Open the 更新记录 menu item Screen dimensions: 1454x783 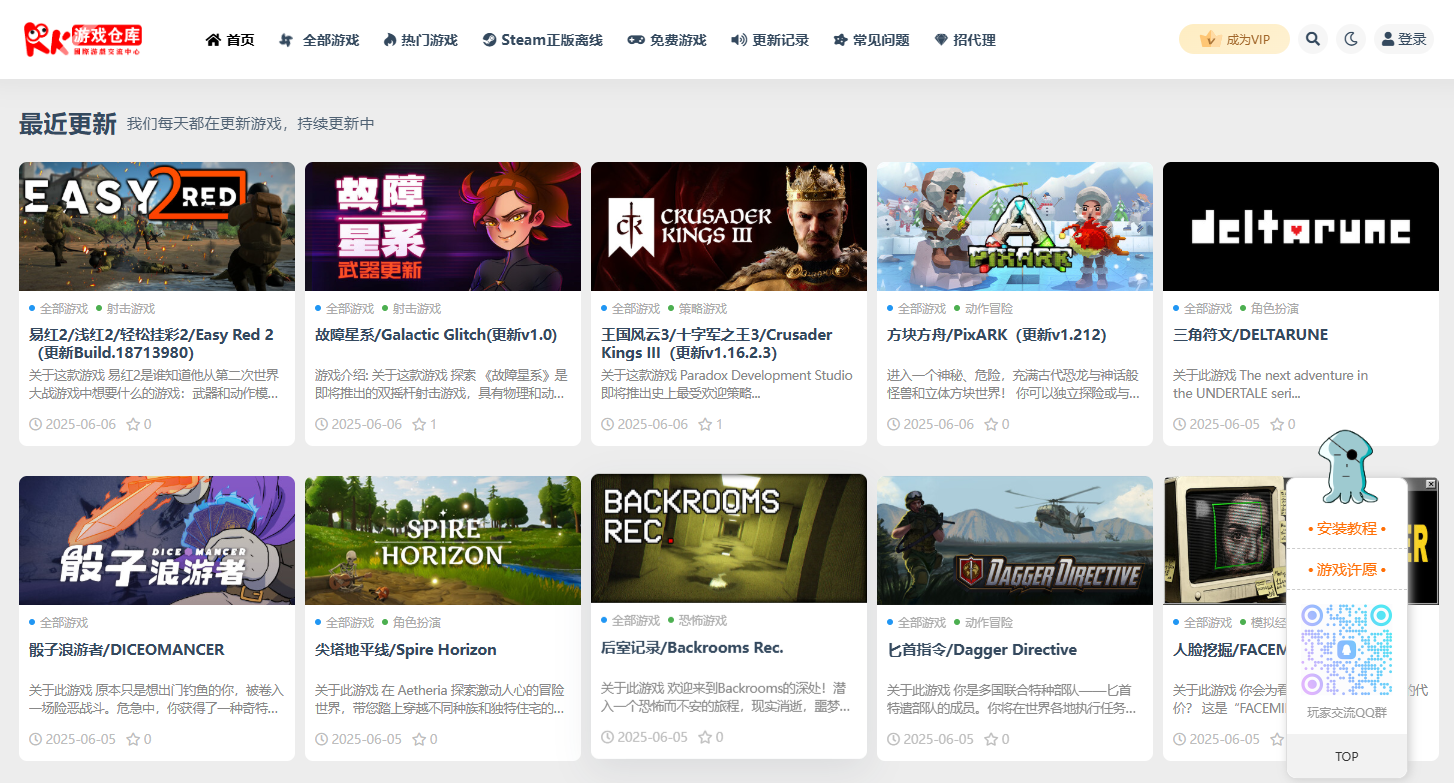click(x=770, y=40)
